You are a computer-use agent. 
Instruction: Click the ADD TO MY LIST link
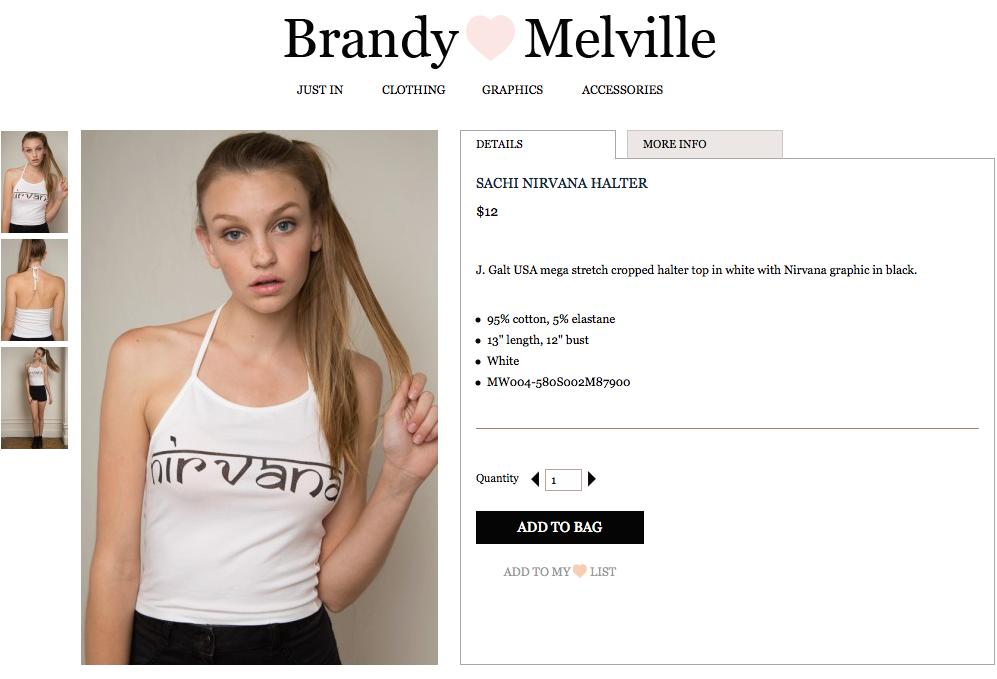560,571
